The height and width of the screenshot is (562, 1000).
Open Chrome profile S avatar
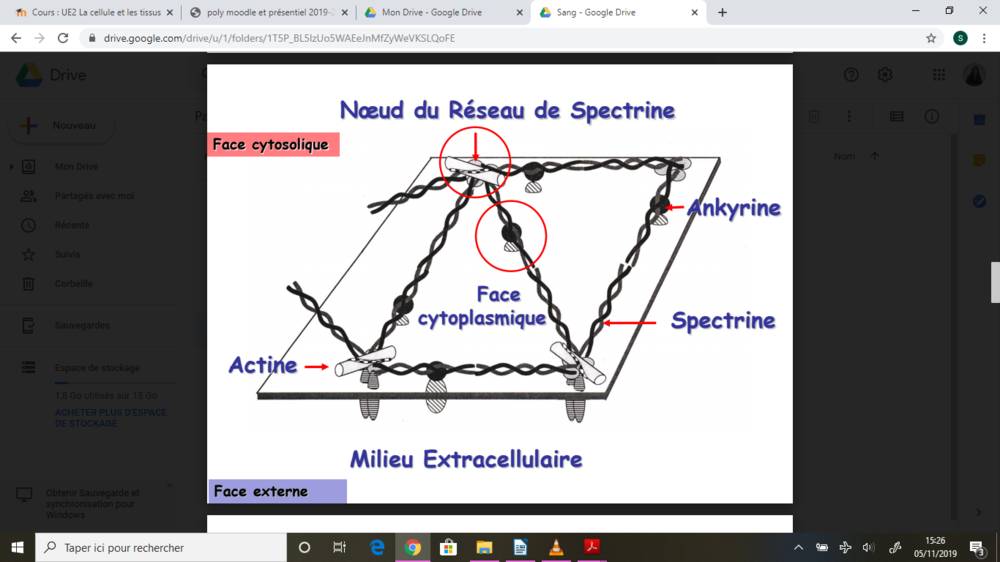[x=960, y=38]
